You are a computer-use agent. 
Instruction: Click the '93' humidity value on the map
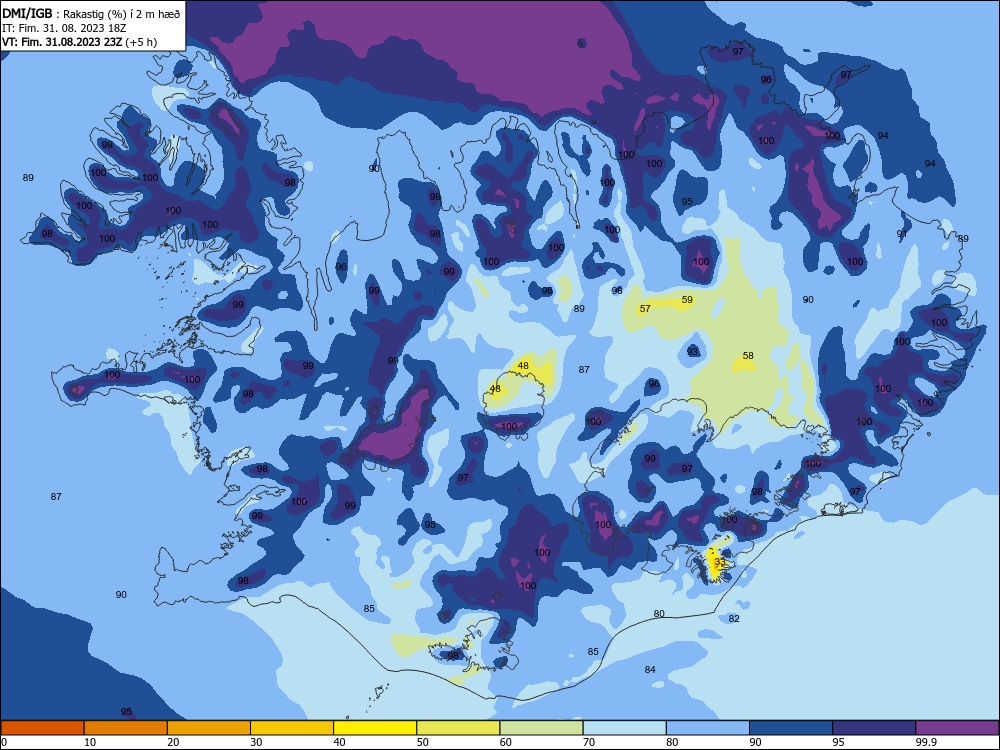[693, 351]
